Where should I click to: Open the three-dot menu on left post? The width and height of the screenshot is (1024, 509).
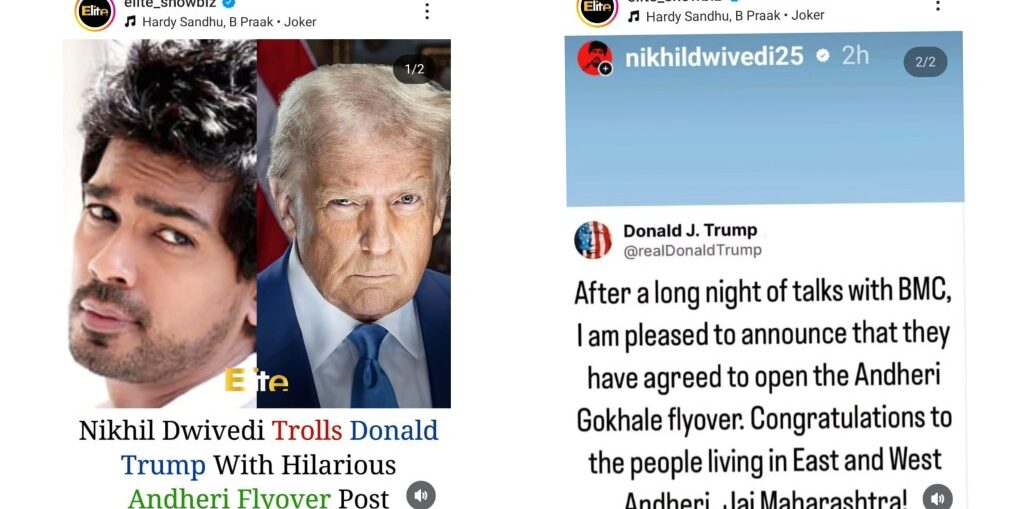click(426, 10)
